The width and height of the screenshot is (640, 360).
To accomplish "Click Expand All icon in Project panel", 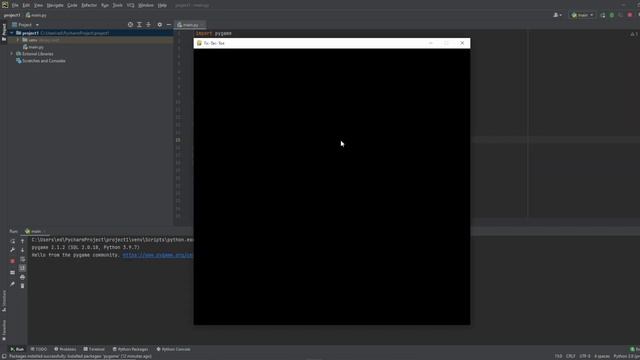I will [139, 25].
